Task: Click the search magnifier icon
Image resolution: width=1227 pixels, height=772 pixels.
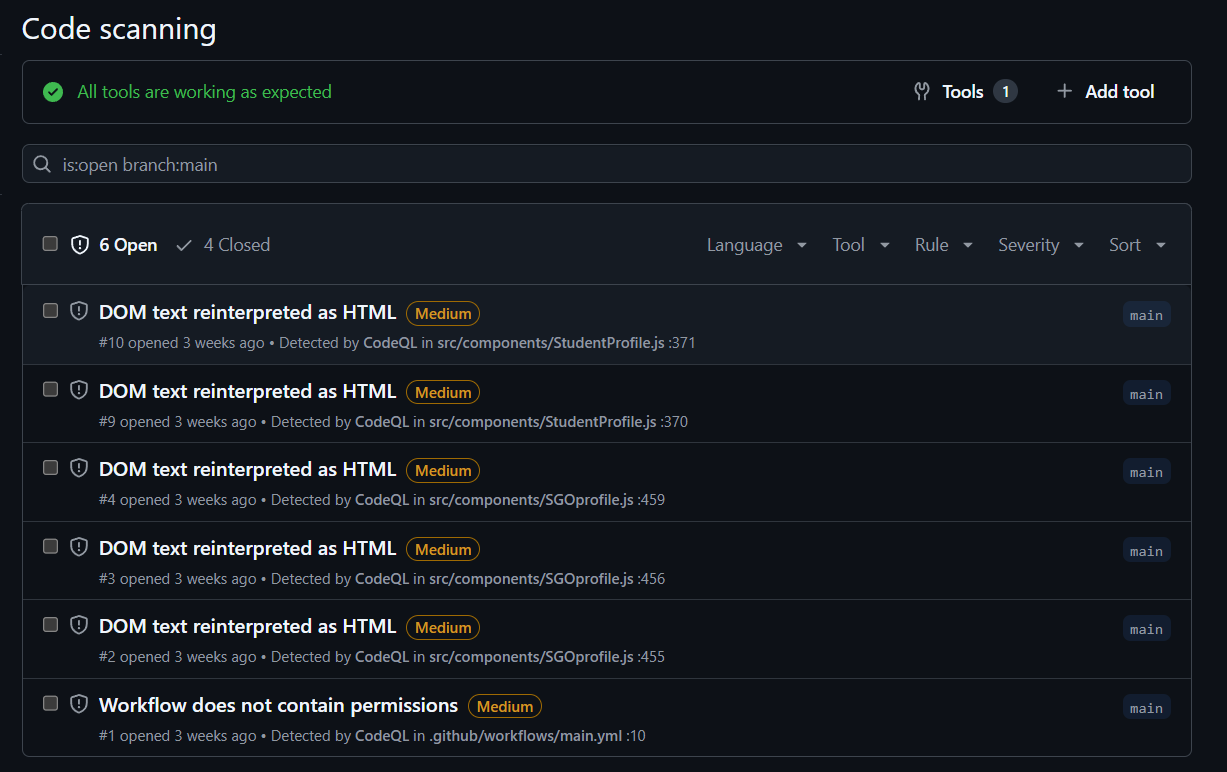Action: [x=42, y=164]
